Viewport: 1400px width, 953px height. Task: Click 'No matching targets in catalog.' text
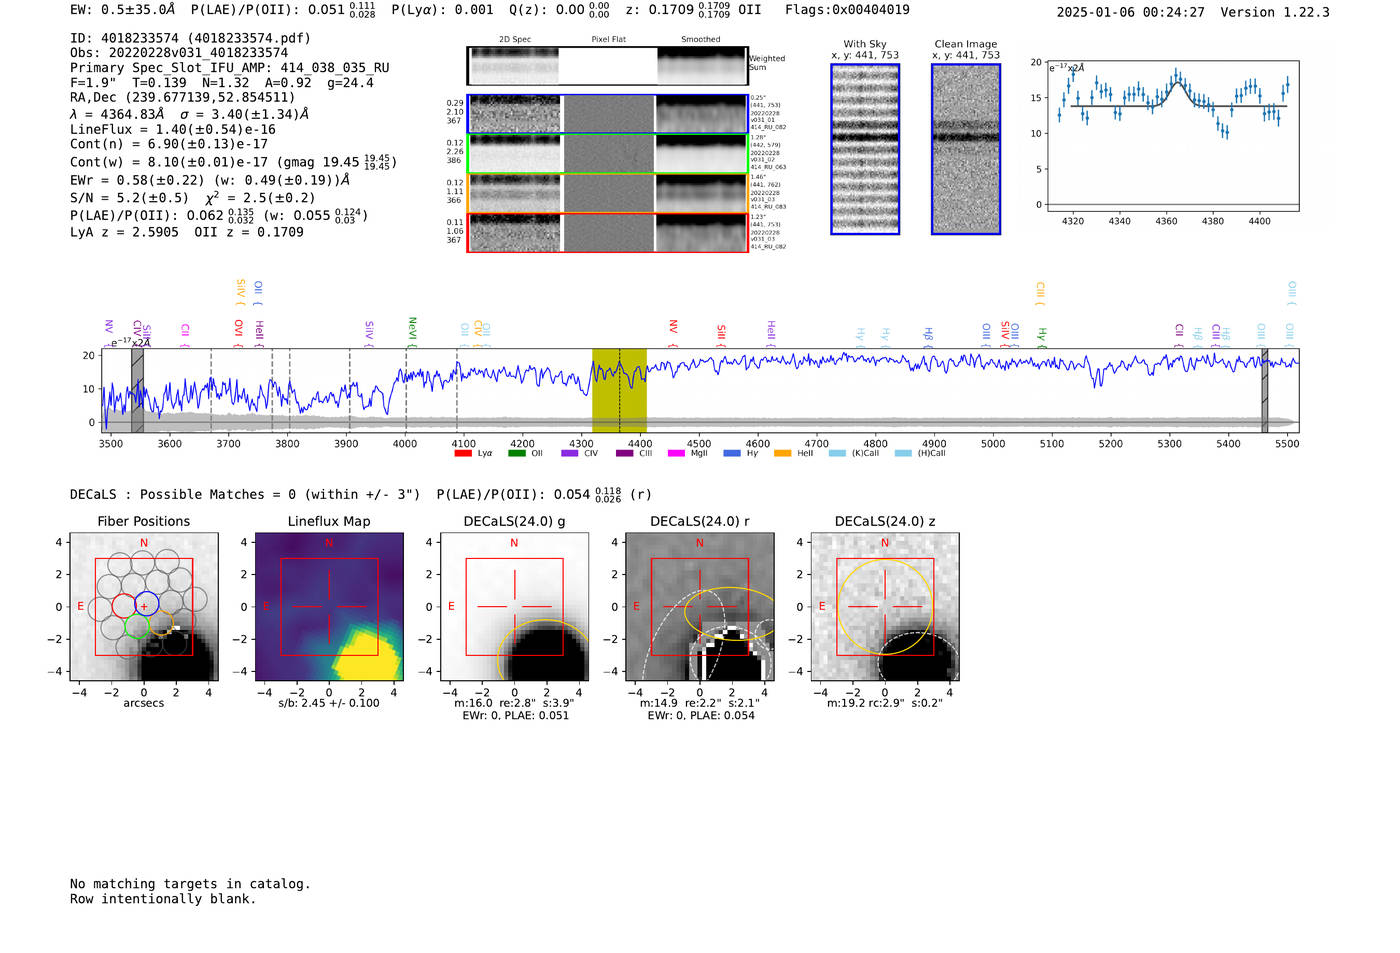pos(190,884)
